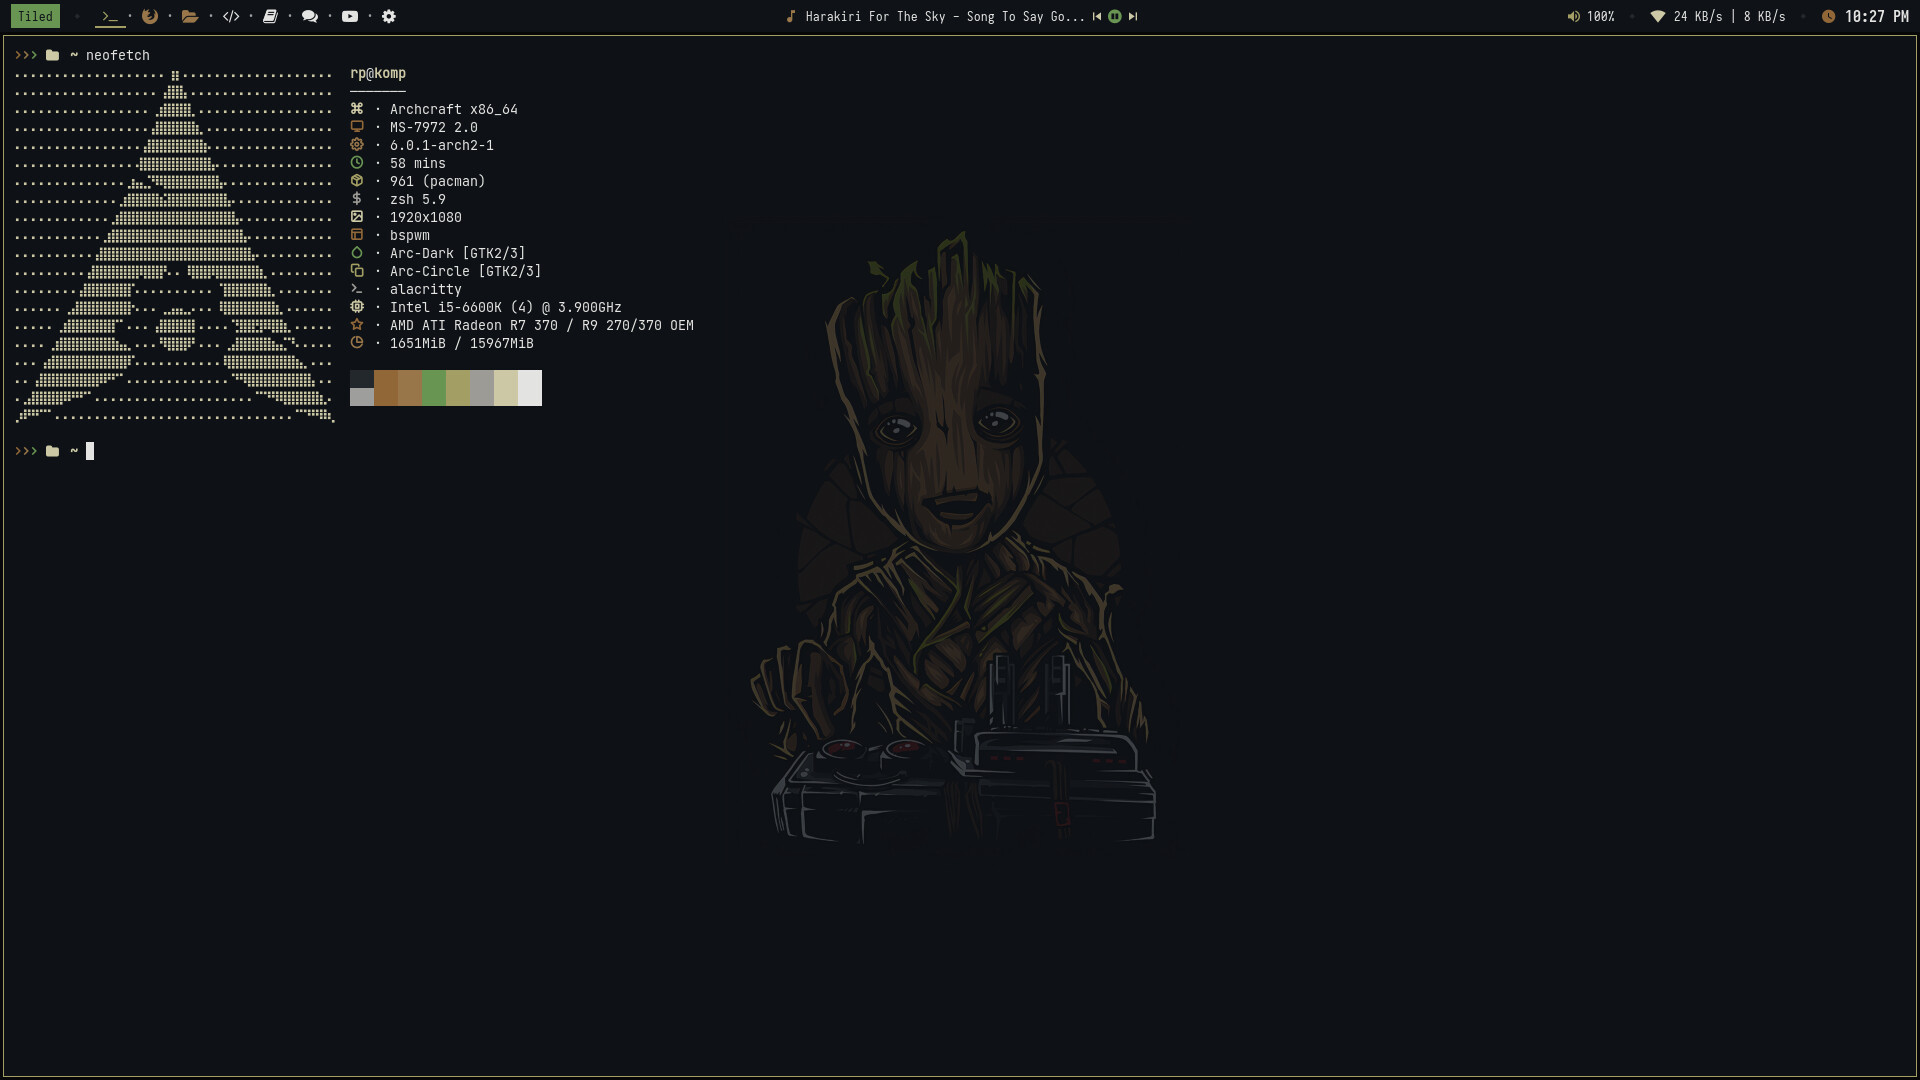
Task: Click the terminal cursor at the empty prompt
Action: [x=90, y=451]
